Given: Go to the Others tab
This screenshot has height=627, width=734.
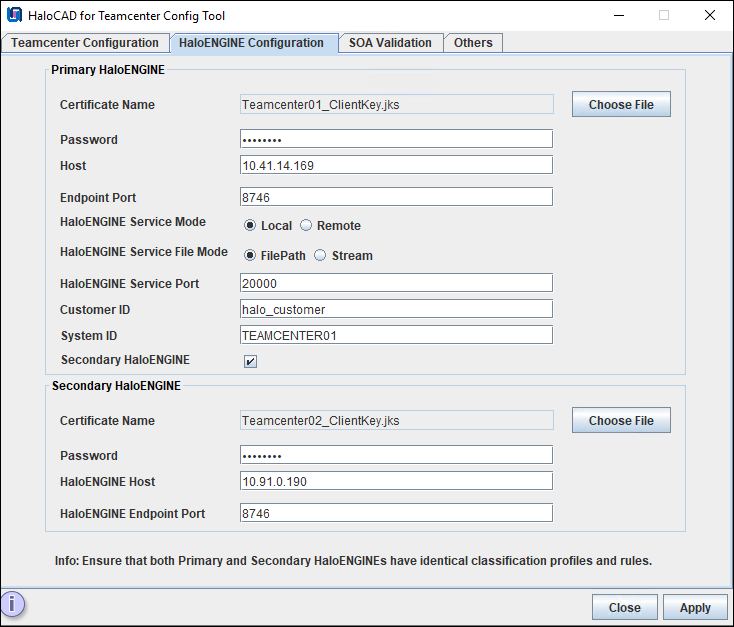Looking at the screenshot, I should coord(473,43).
